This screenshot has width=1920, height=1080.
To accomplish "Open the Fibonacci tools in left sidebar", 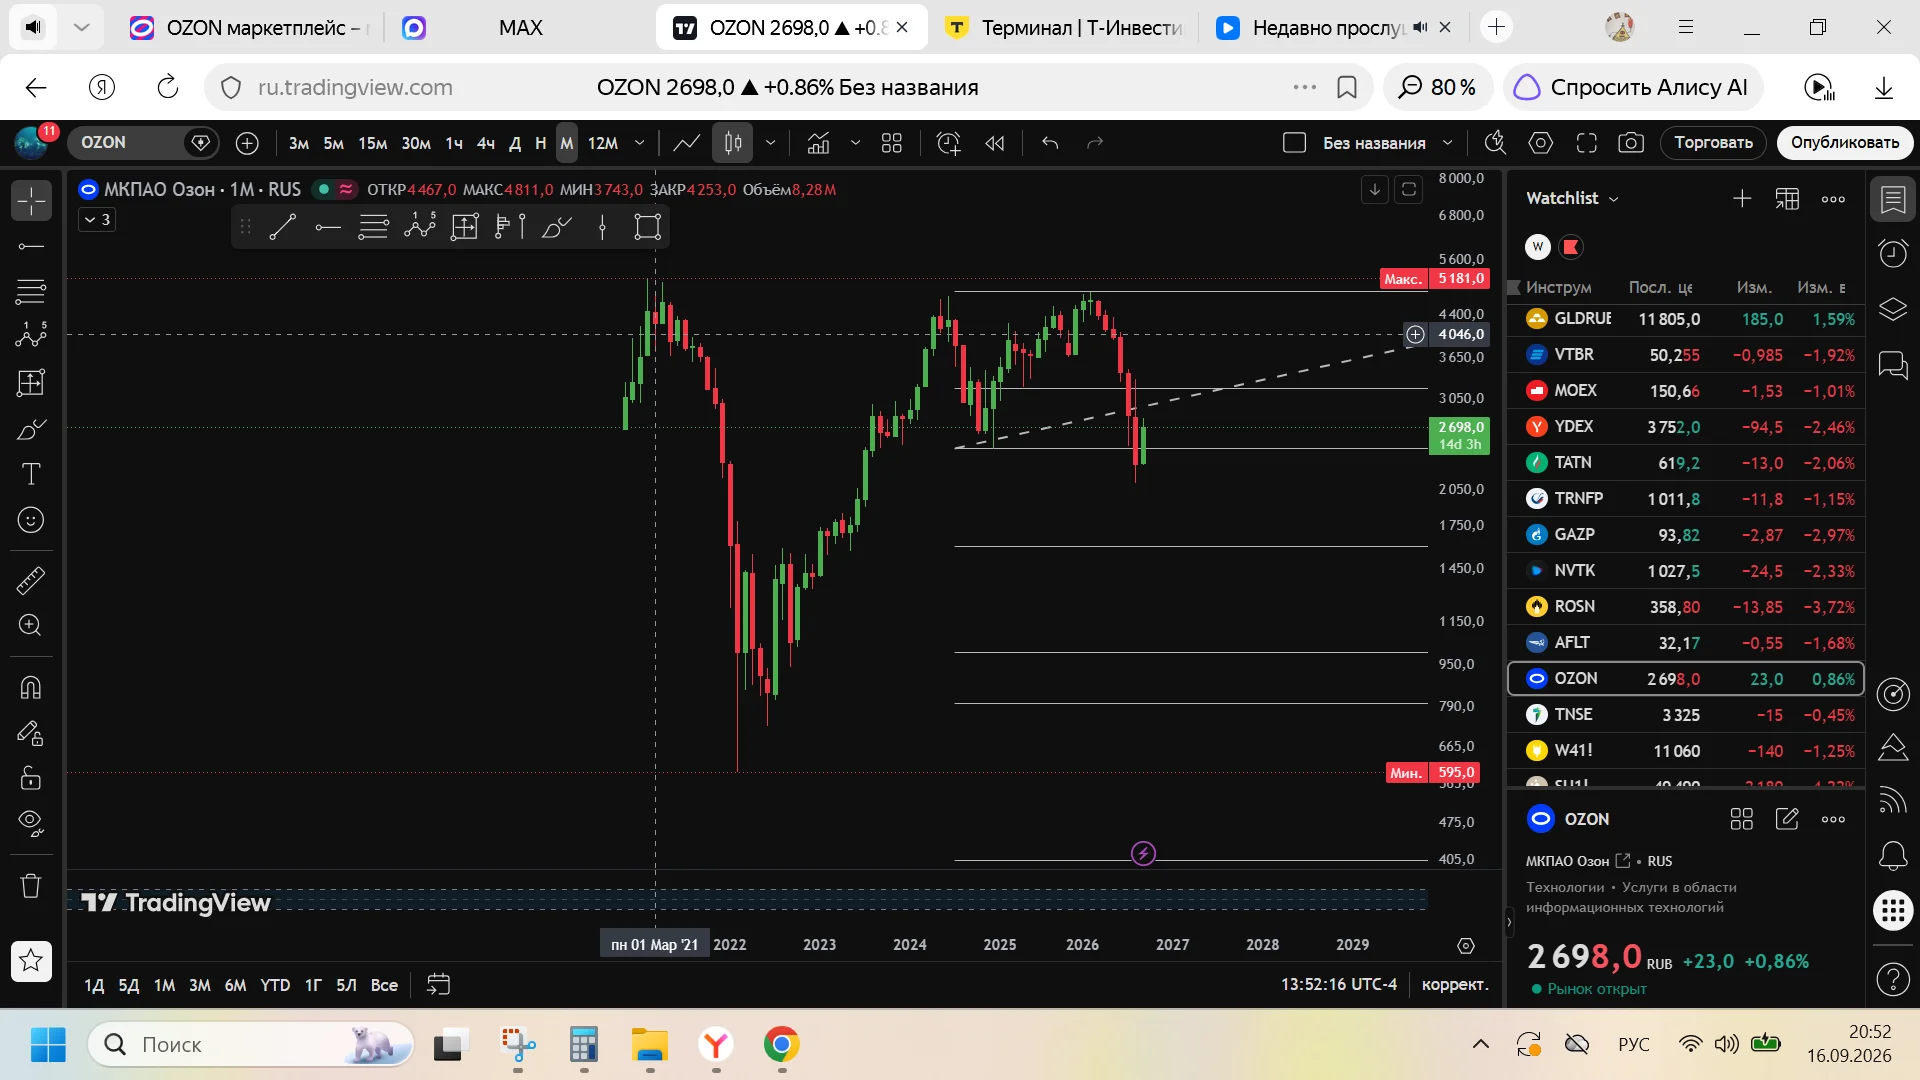I will pos(31,292).
